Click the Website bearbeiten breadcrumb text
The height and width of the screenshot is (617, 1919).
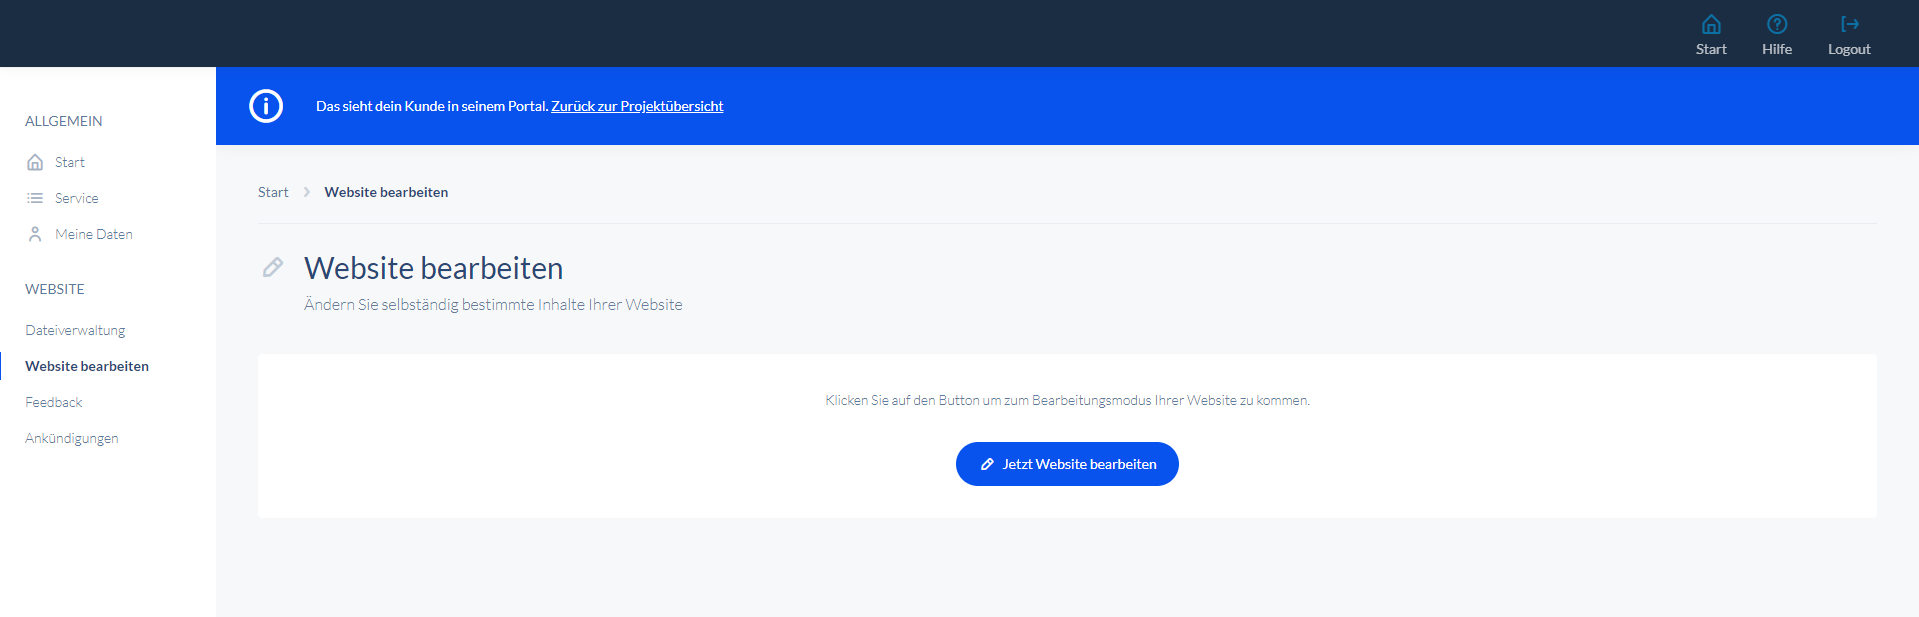pyautogui.click(x=386, y=192)
